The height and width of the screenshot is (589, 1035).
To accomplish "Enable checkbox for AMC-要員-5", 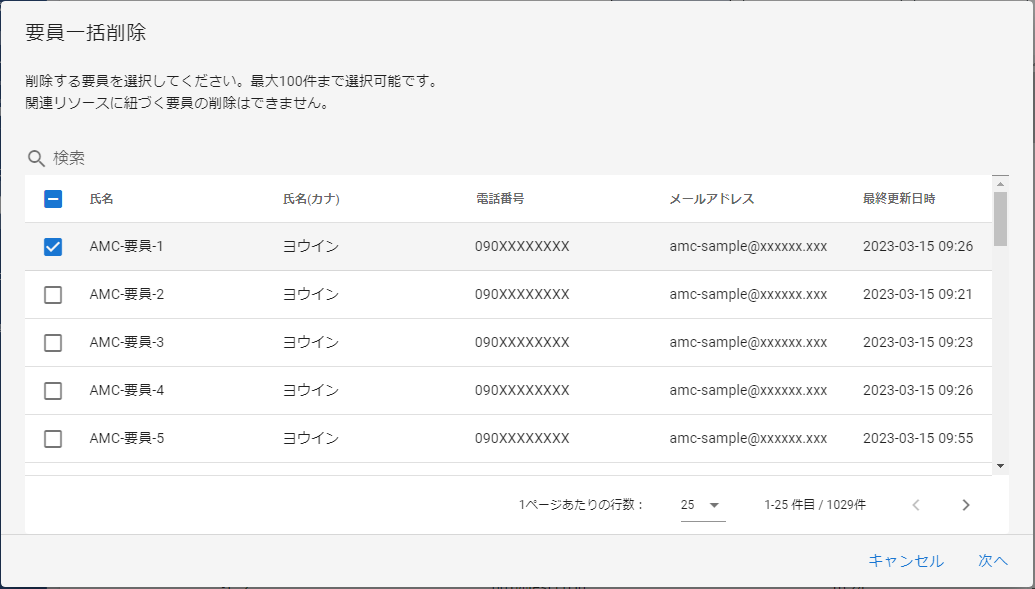I will [53, 439].
